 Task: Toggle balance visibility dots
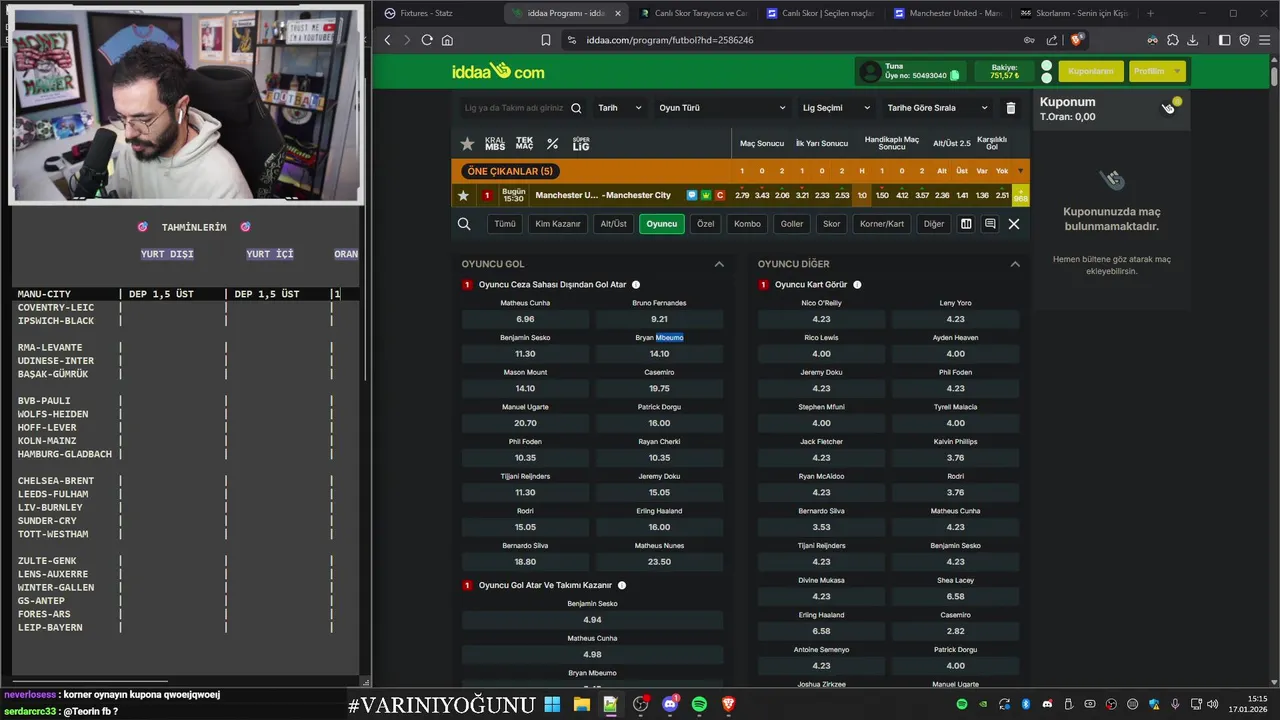[1046, 72]
